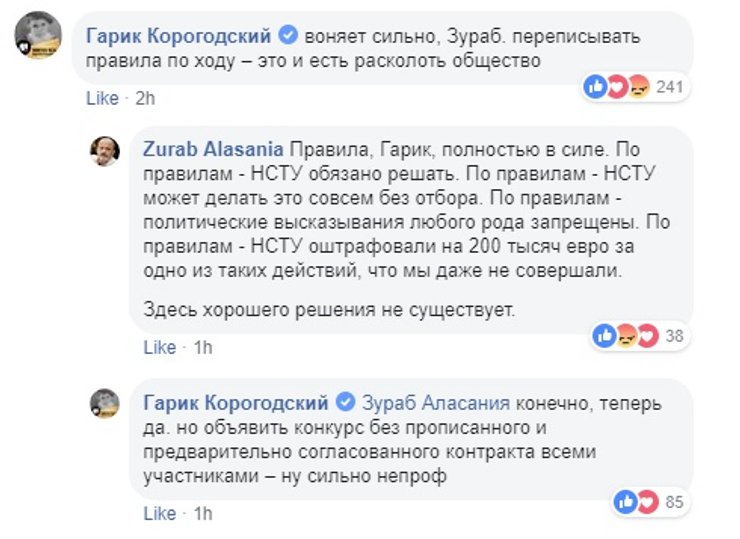Click the thumbs-up reaction icon beside 38
This screenshot has width=740, height=539.
(x=605, y=334)
